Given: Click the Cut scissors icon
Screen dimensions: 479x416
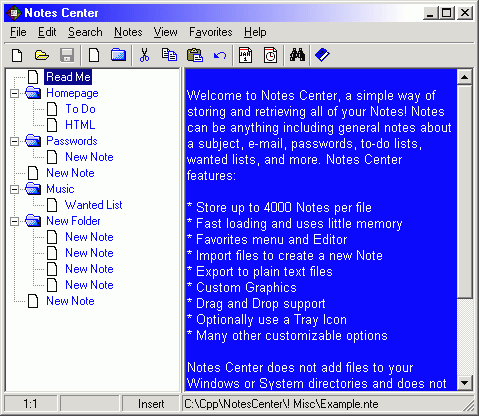Looking at the screenshot, I should tap(144, 55).
